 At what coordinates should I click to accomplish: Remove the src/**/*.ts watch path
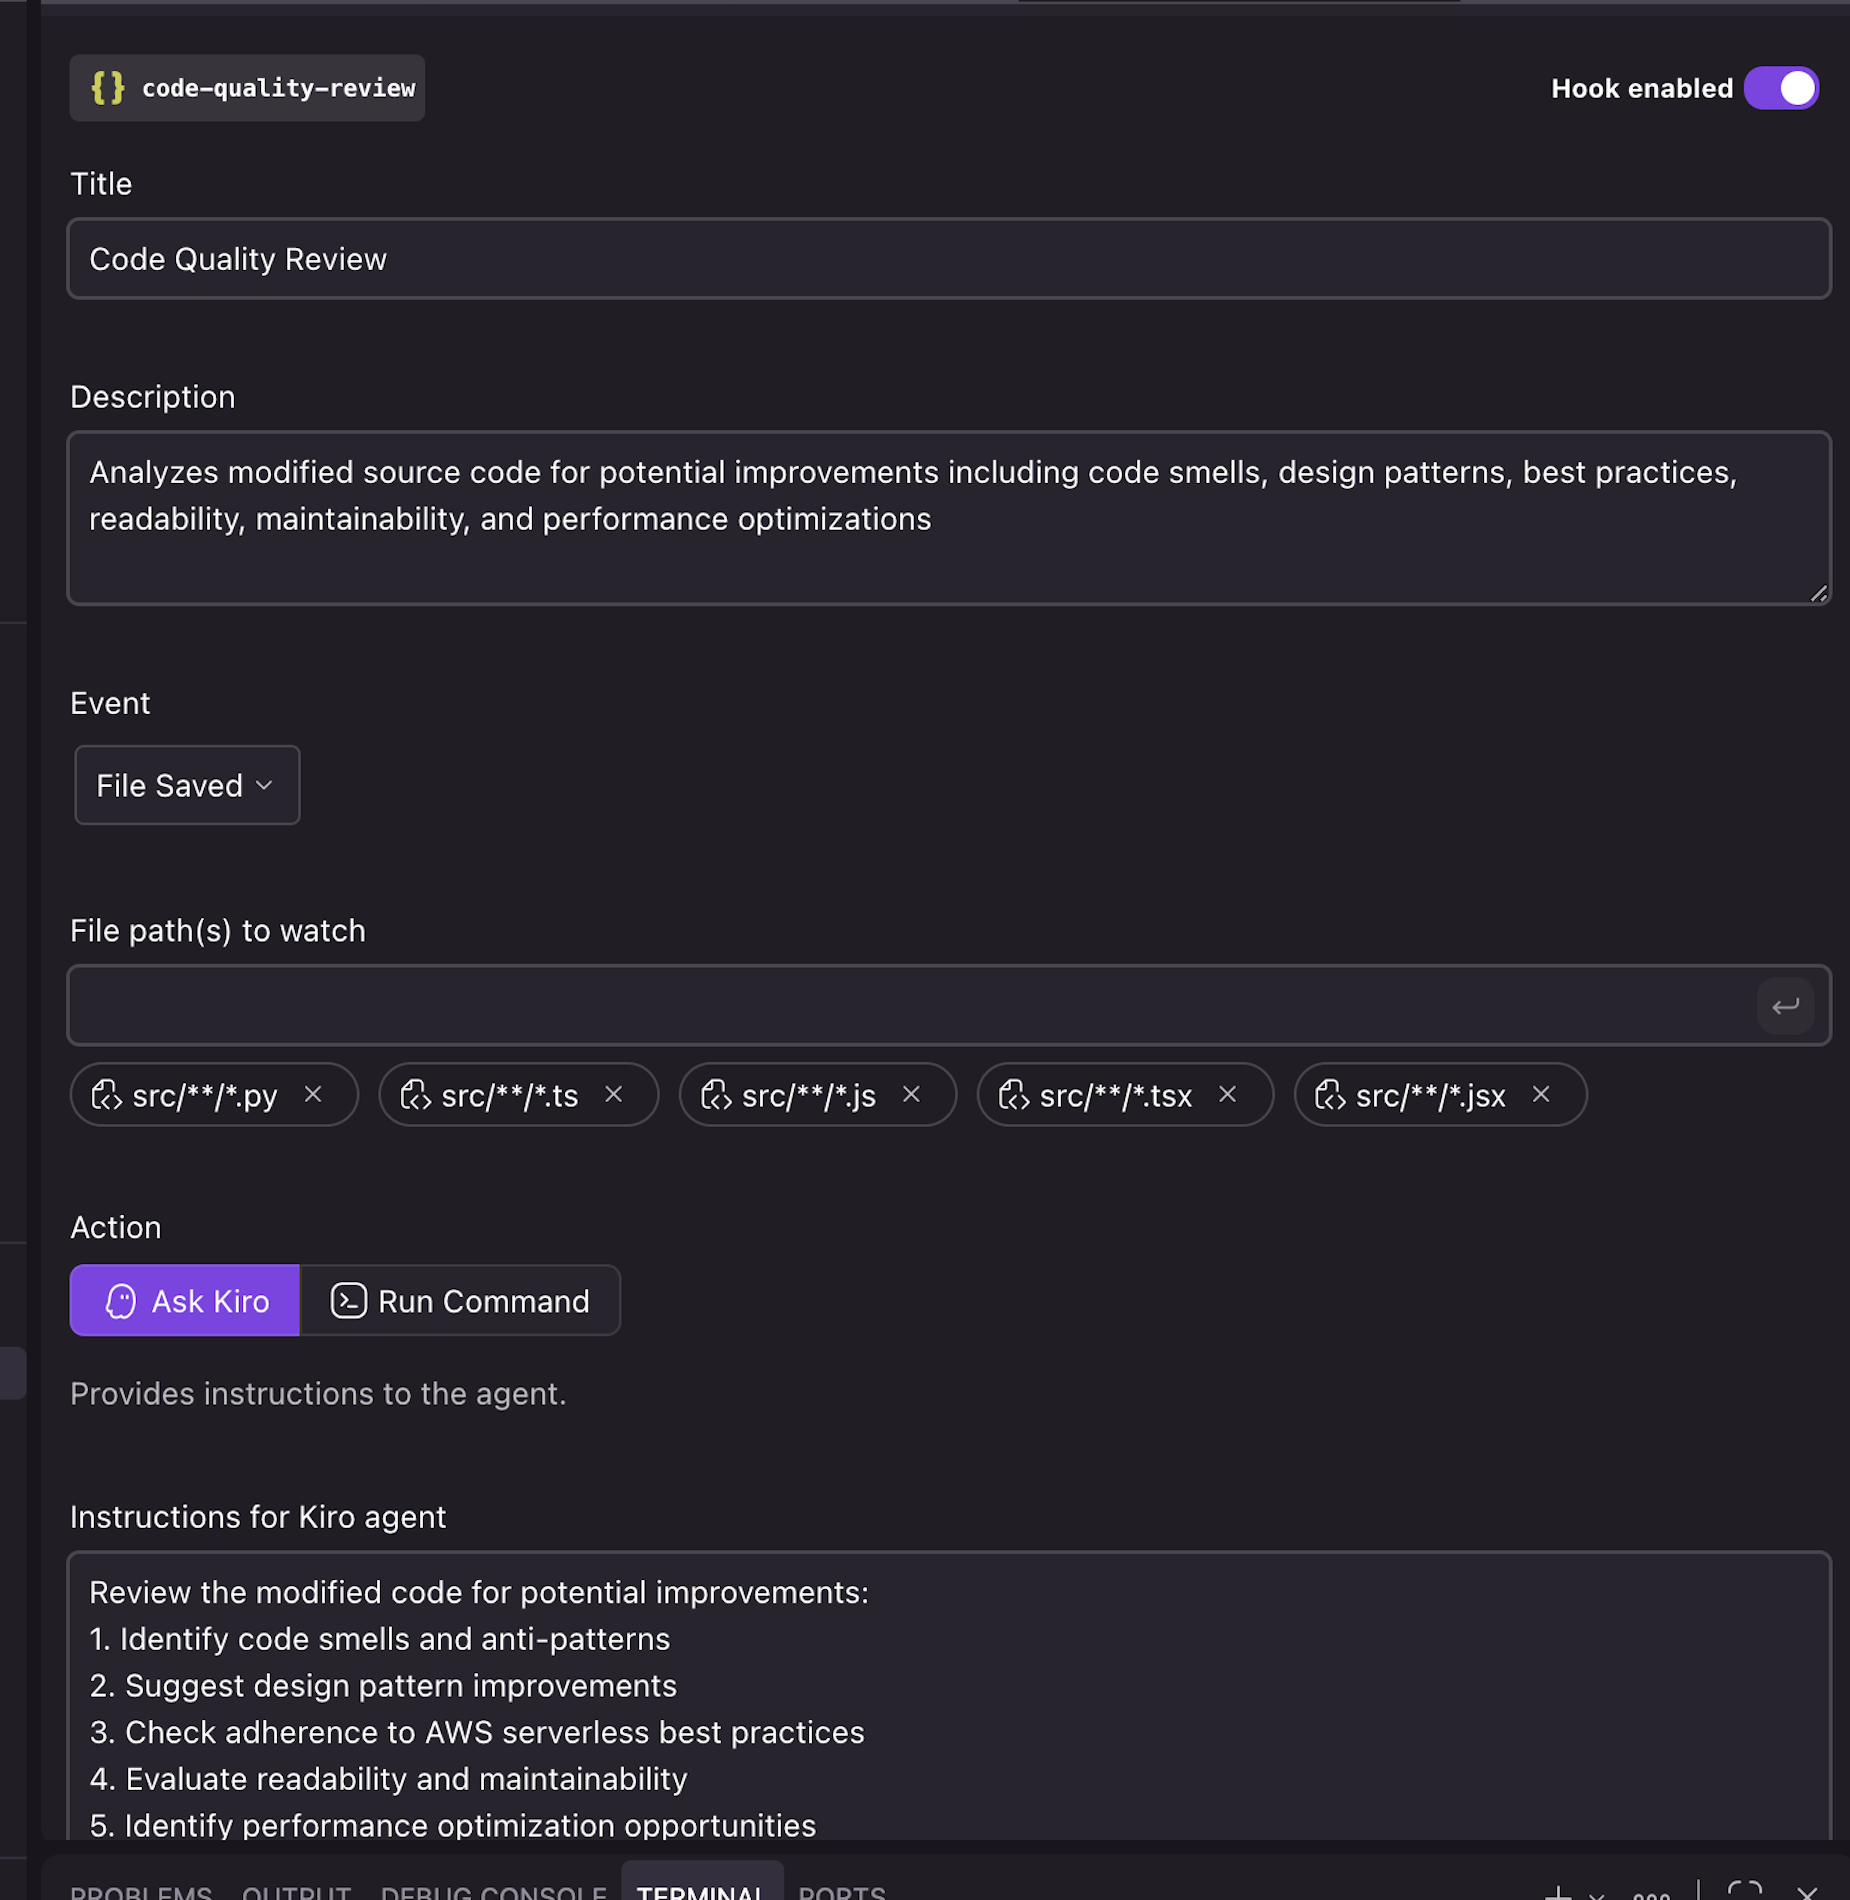(614, 1095)
